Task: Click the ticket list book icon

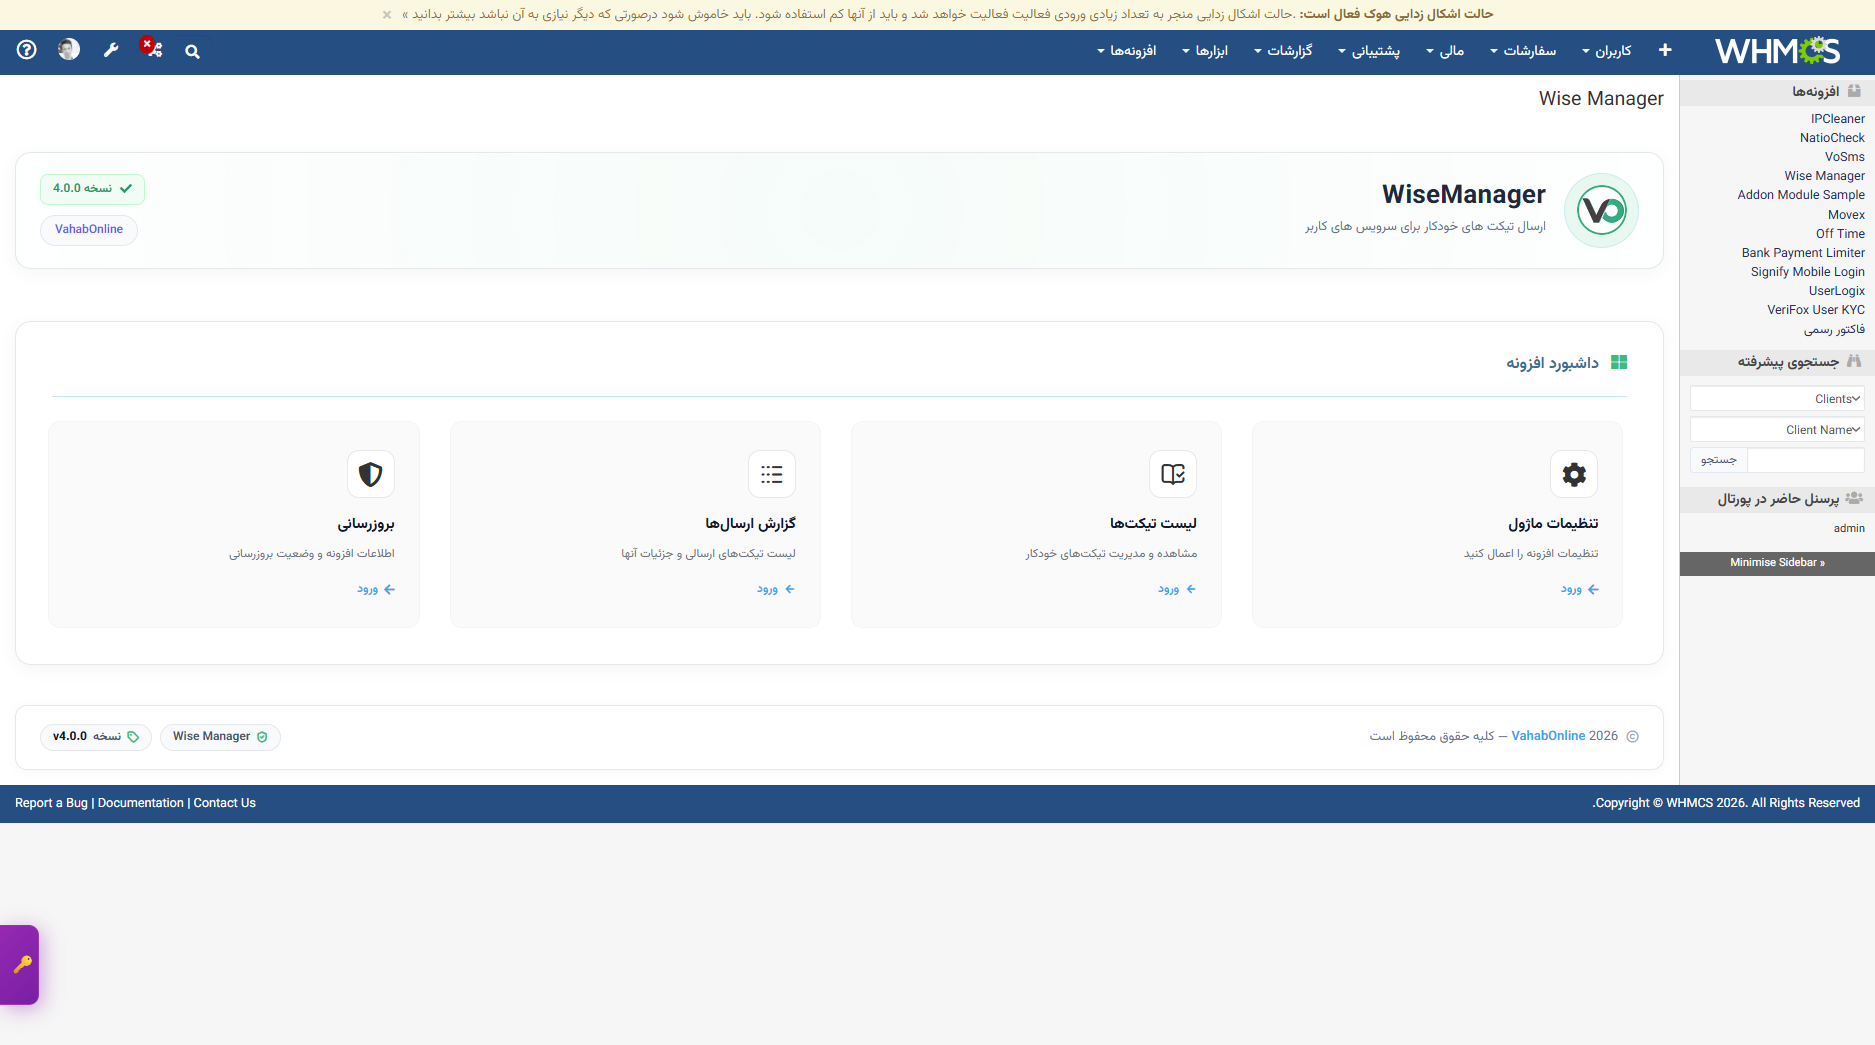Action: click(1173, 474)
